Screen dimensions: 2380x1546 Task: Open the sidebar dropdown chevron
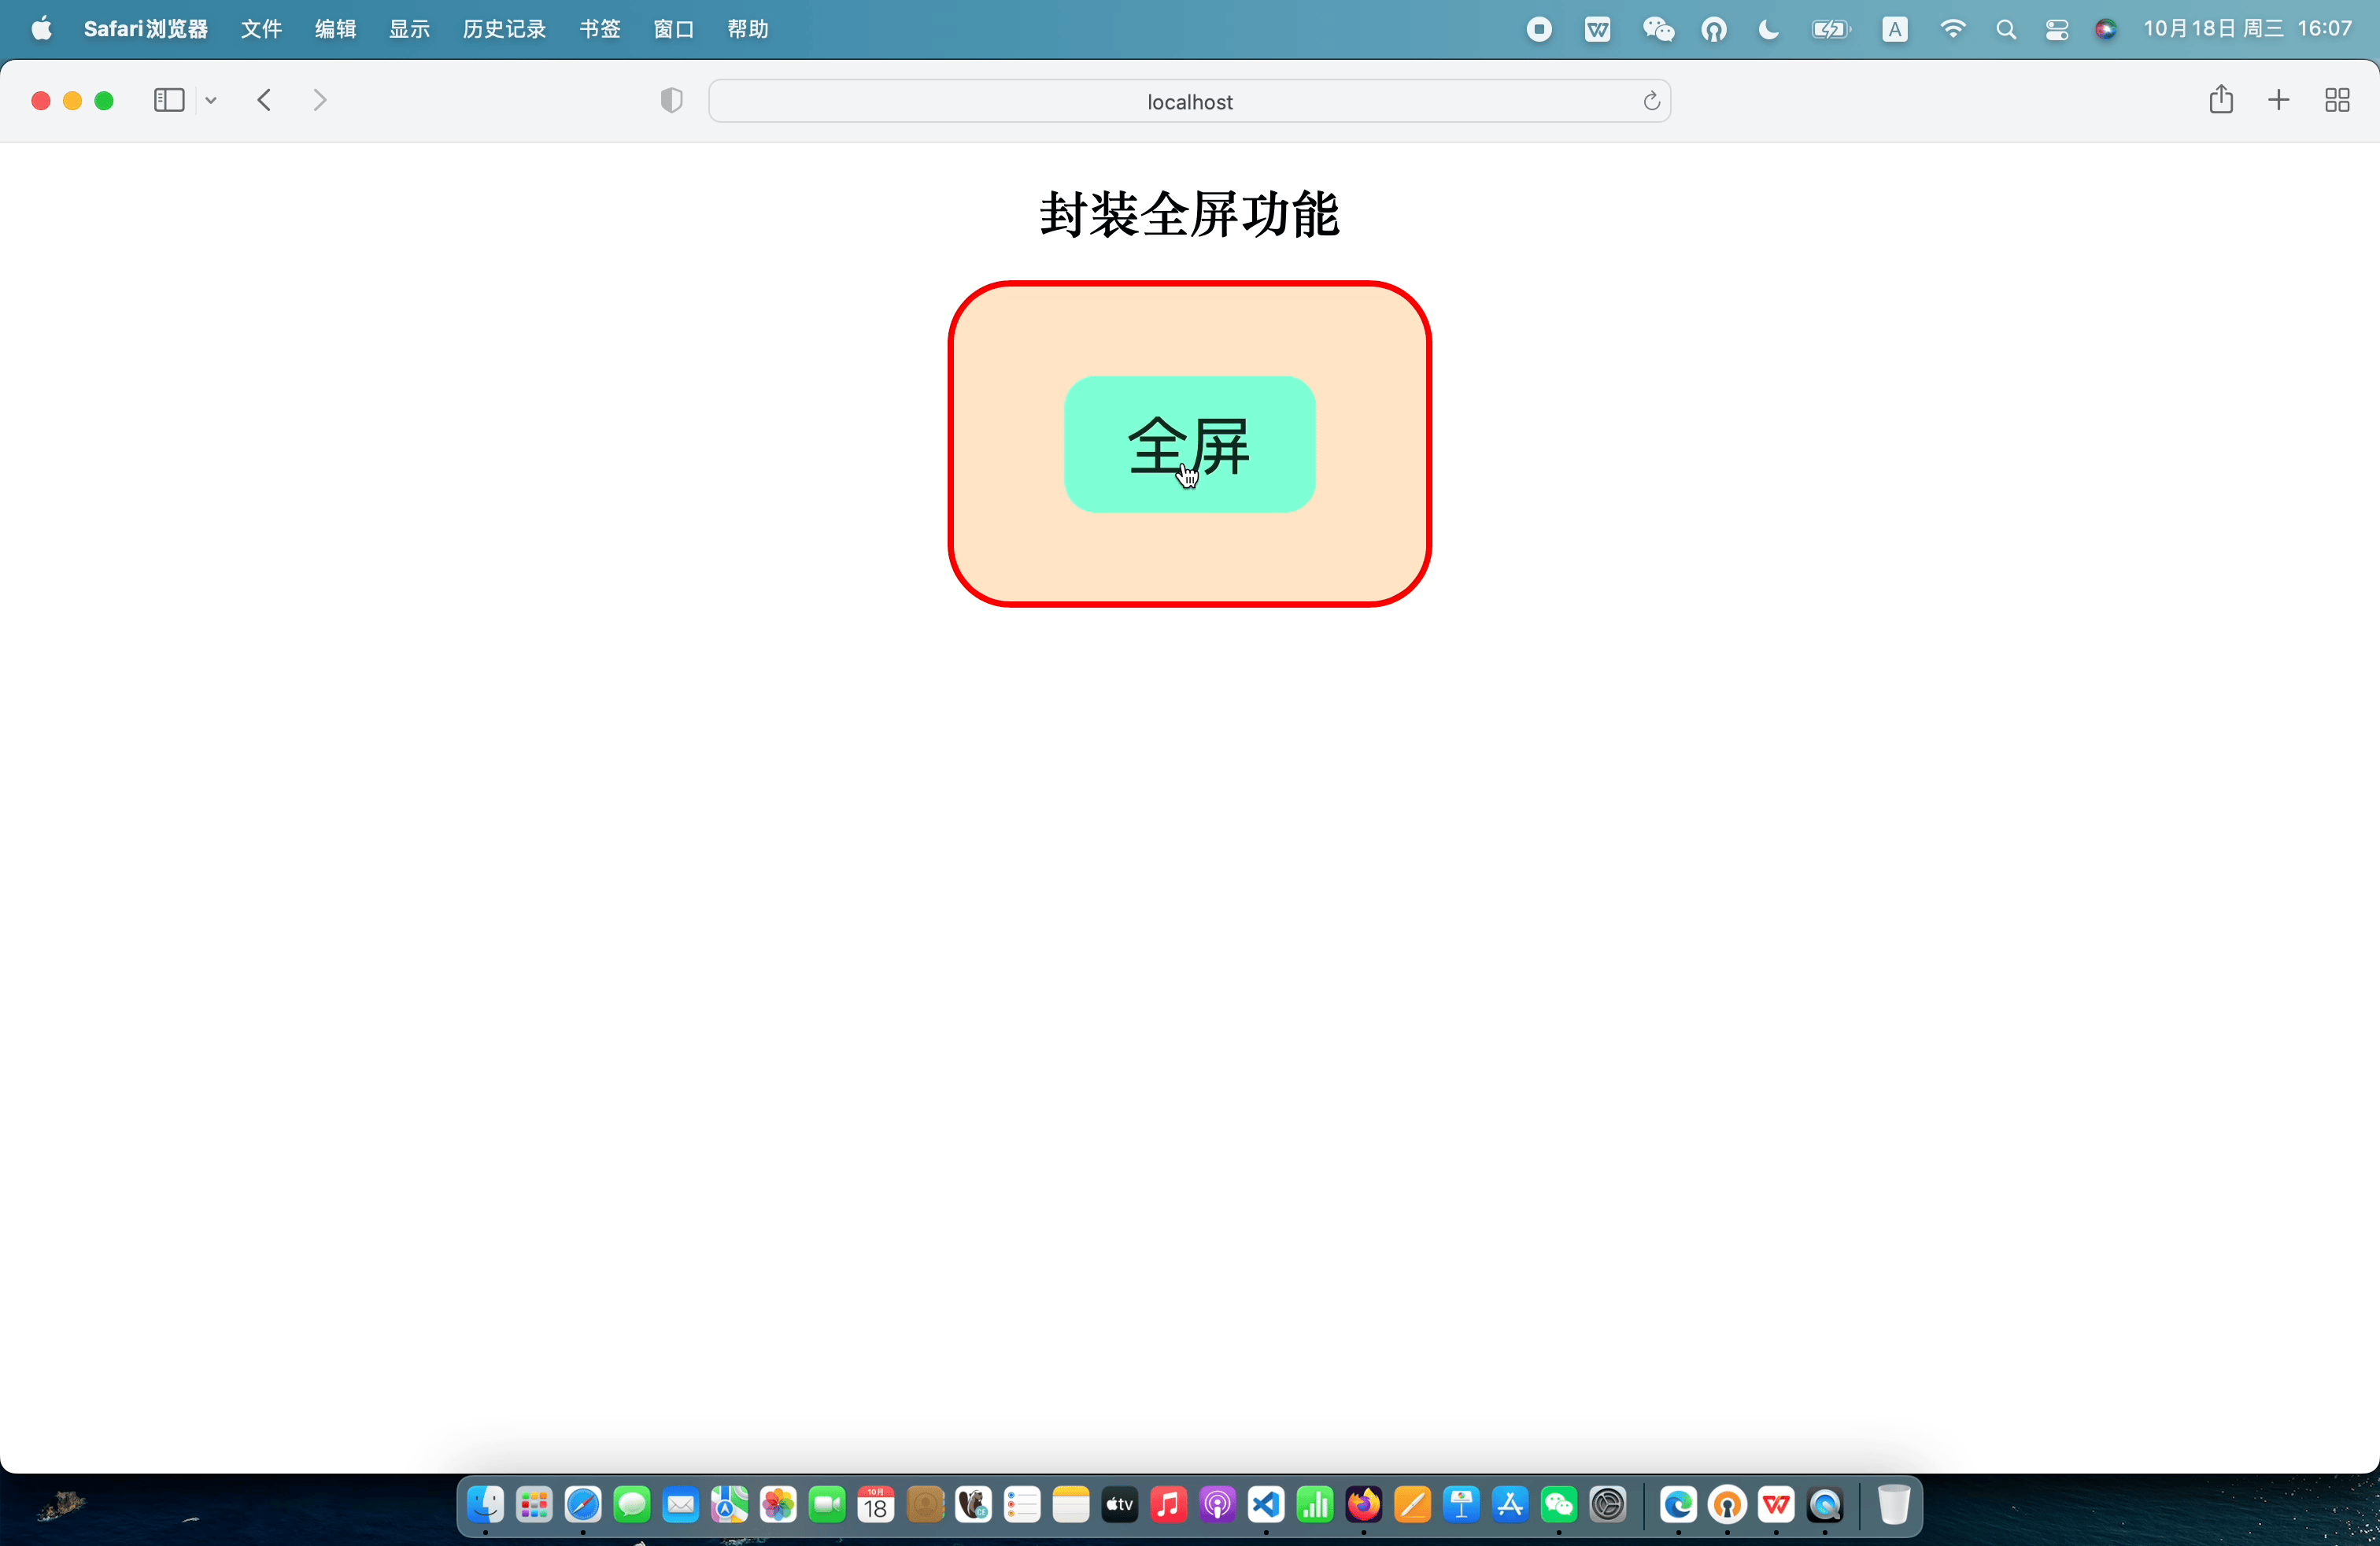pos(211,100)
